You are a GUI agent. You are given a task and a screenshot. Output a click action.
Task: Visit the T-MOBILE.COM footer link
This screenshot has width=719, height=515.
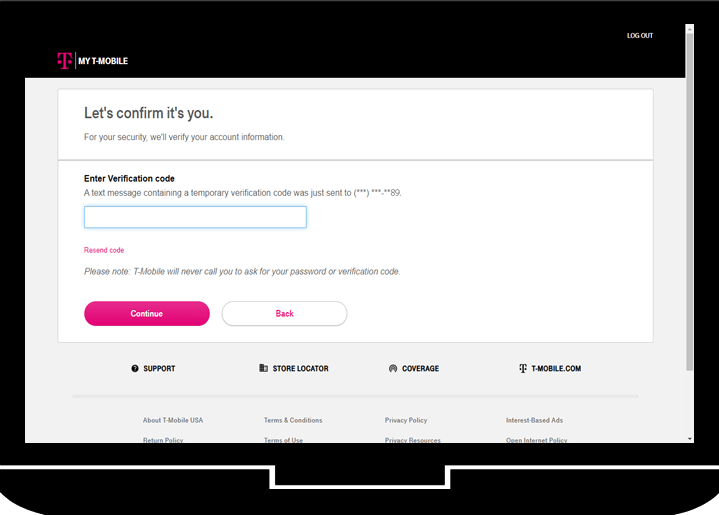(556, 368)
